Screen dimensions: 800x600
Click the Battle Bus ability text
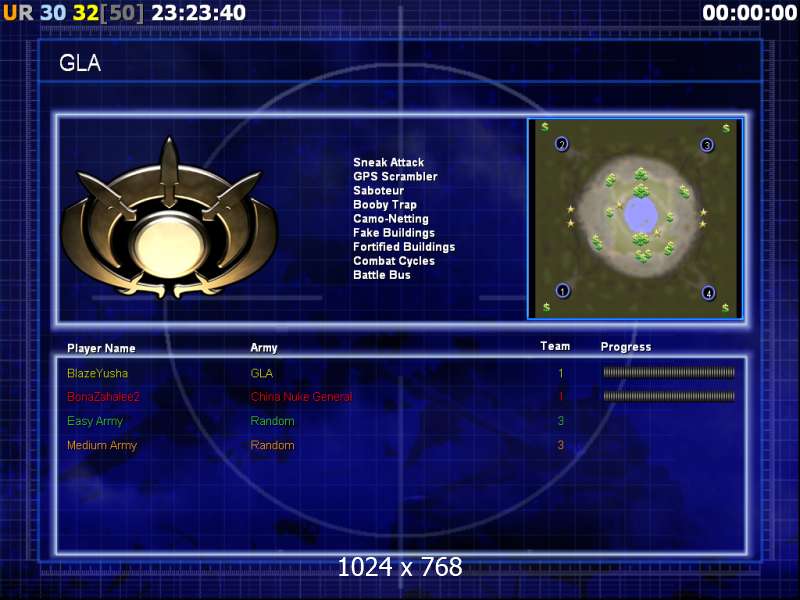click(x=382, y=275)
